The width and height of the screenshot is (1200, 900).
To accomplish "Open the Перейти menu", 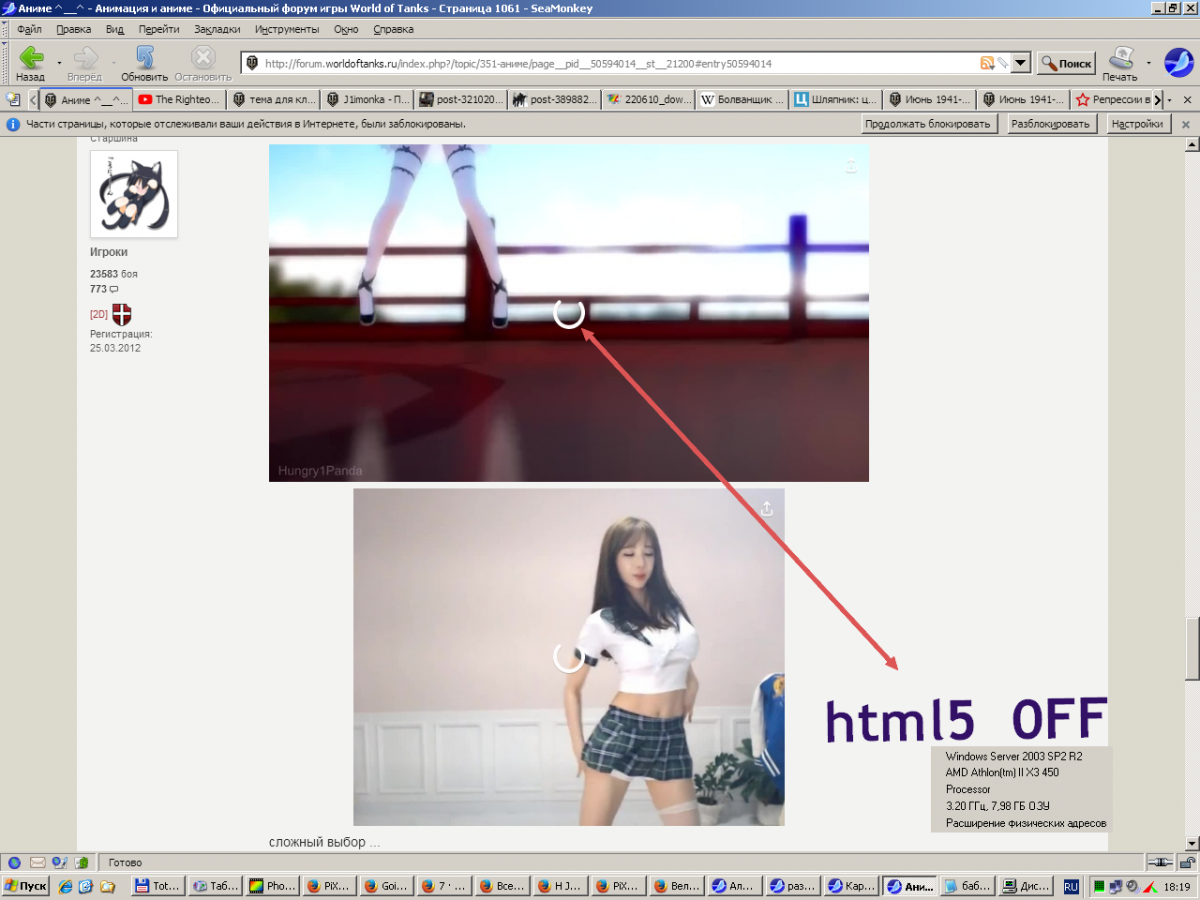I will [160, 29].
